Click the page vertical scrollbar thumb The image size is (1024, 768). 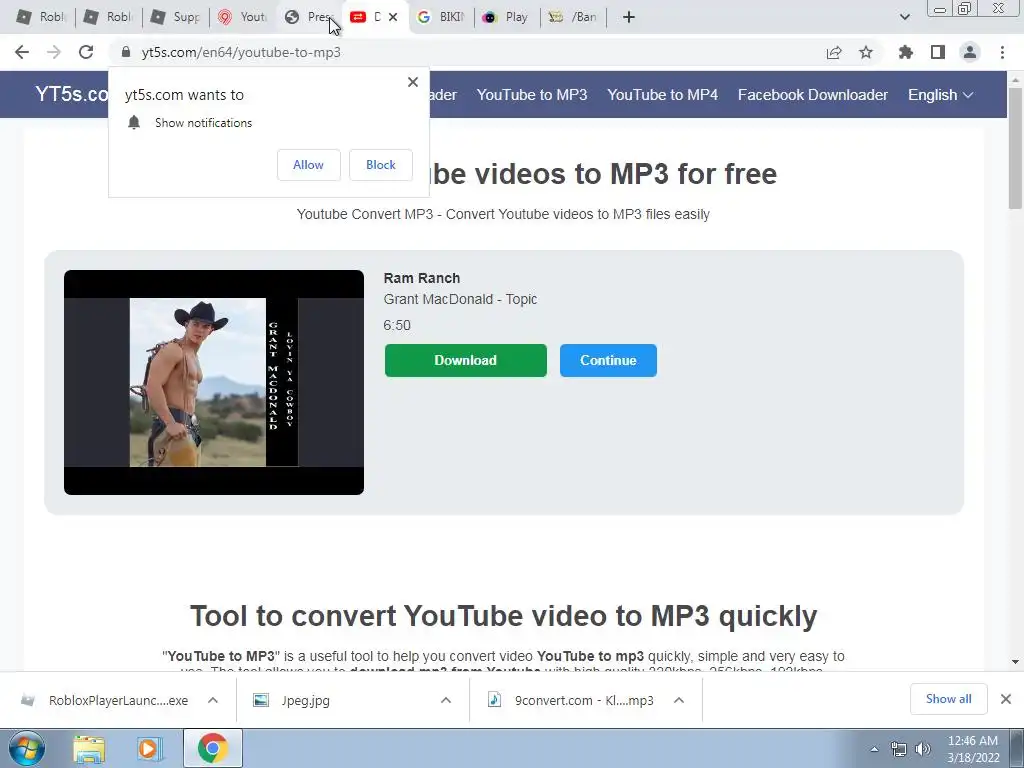pos(1015,148)
